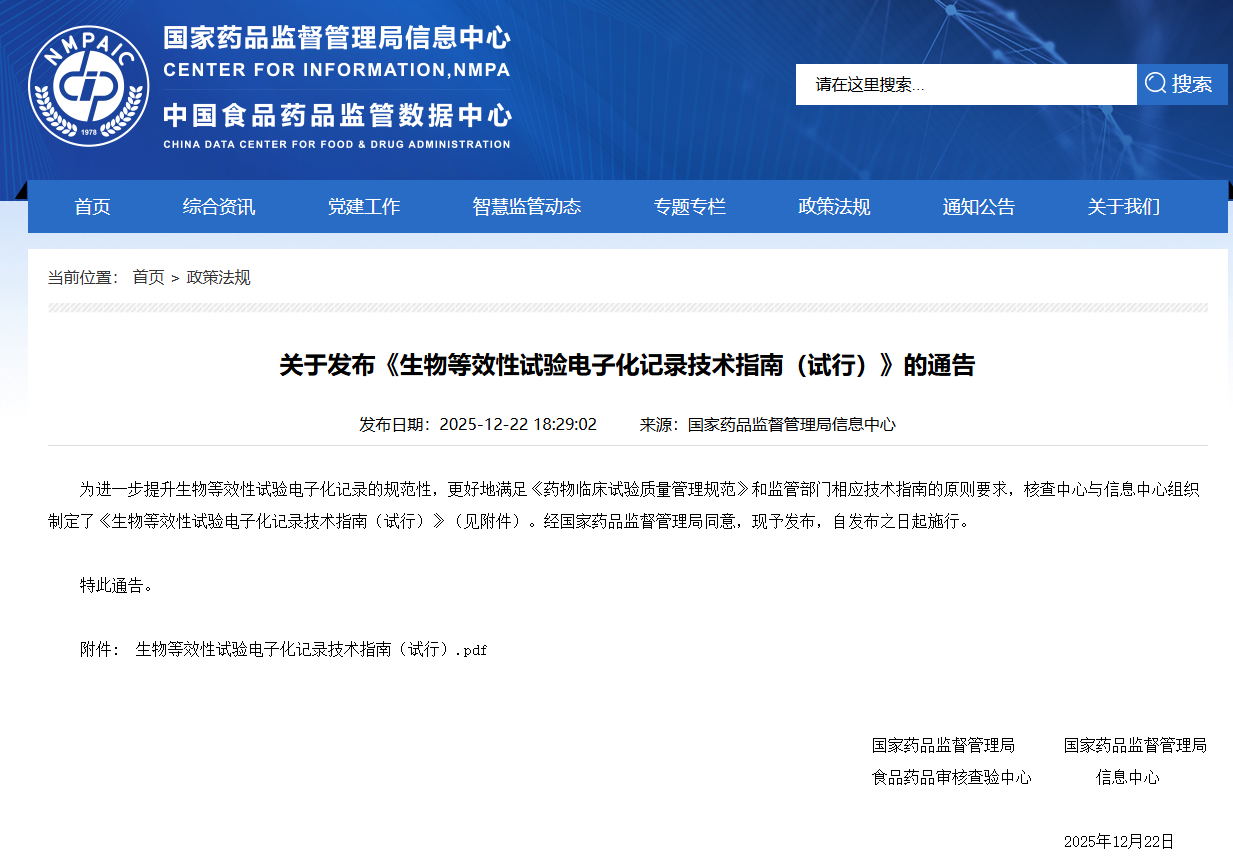The image size is (1233, 859).
Task: Click the 政策法规 breadcrumb link
Action: tap(218, 277)
